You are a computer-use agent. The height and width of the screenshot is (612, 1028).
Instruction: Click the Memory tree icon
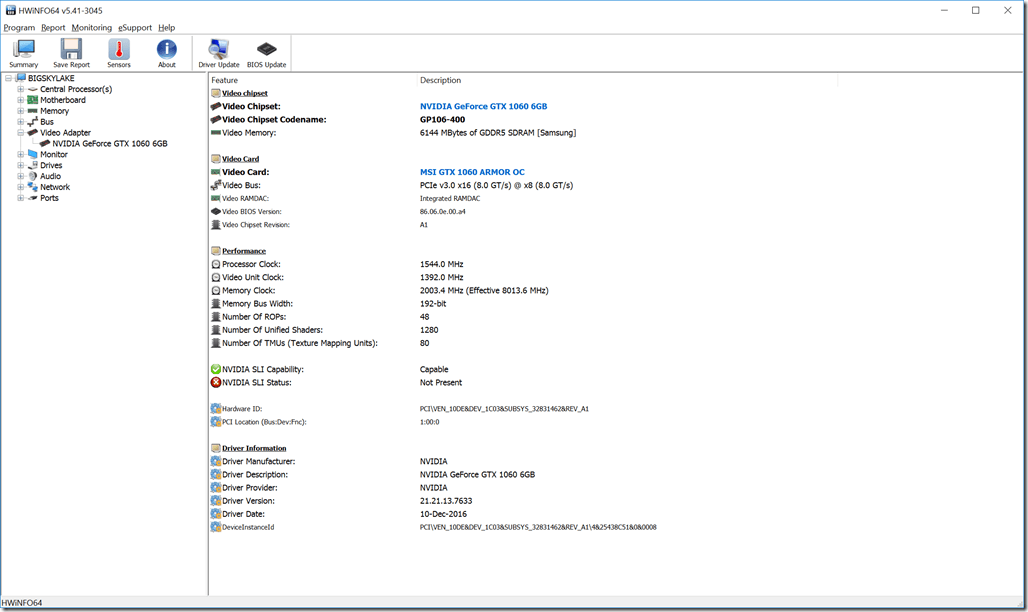(33, 111)
